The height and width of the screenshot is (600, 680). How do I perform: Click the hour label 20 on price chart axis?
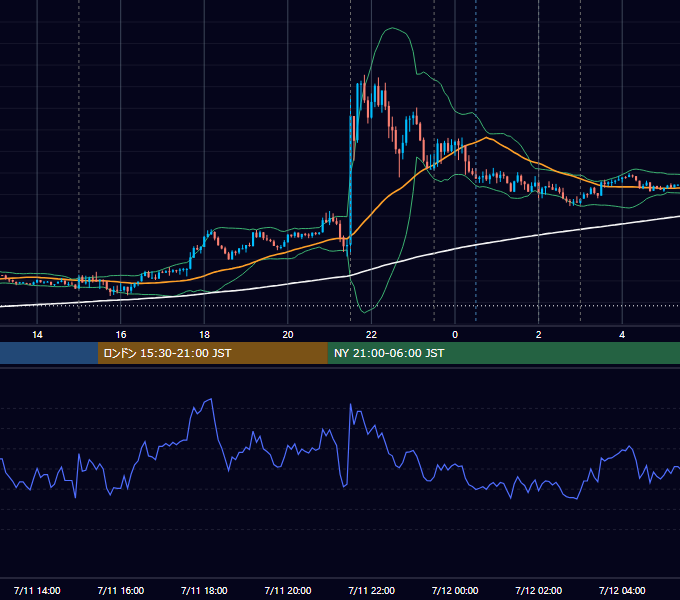point(288,335)
